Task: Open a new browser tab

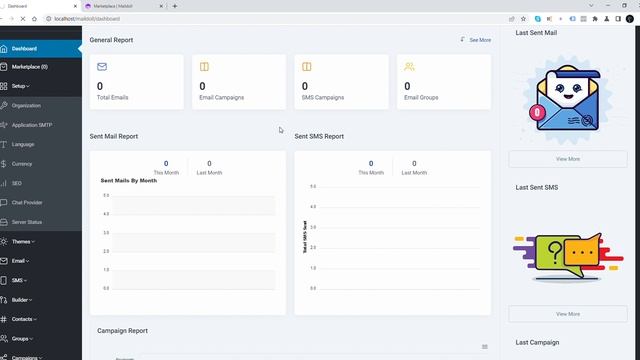Action: pos(175,6)
